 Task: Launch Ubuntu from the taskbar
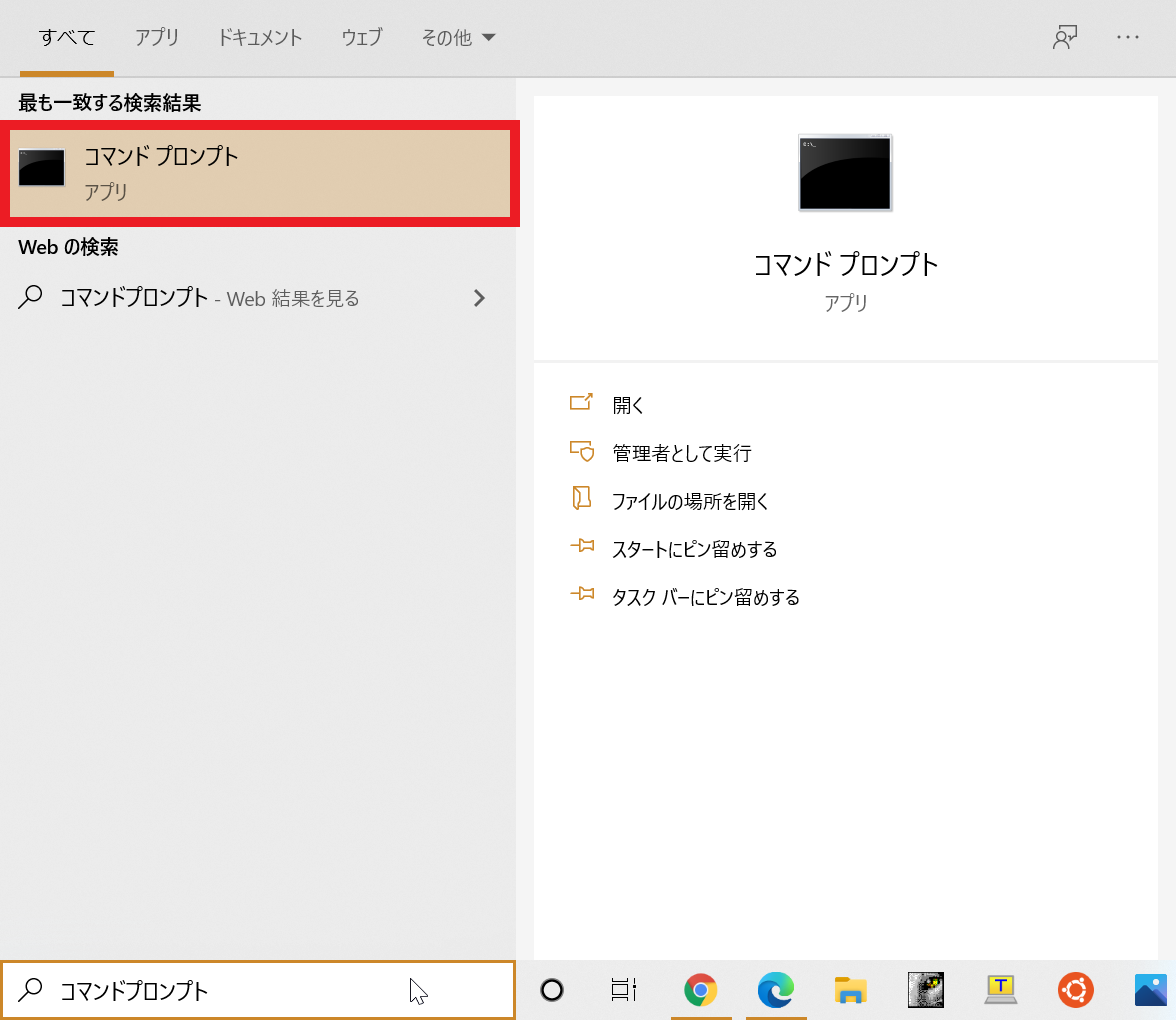tap(1076, 990)
